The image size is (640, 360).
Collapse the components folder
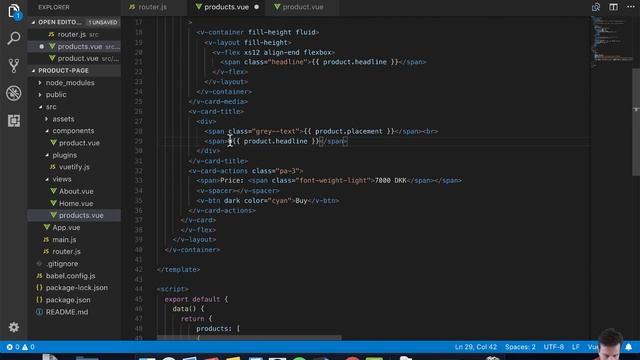(74, 131)
